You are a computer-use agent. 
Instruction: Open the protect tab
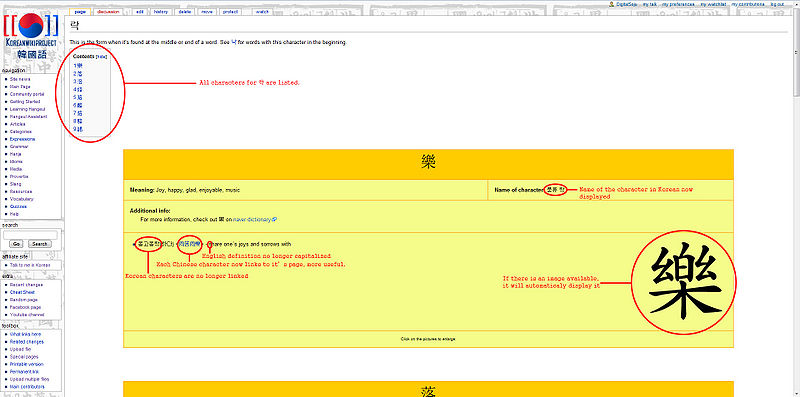(230, 11)
